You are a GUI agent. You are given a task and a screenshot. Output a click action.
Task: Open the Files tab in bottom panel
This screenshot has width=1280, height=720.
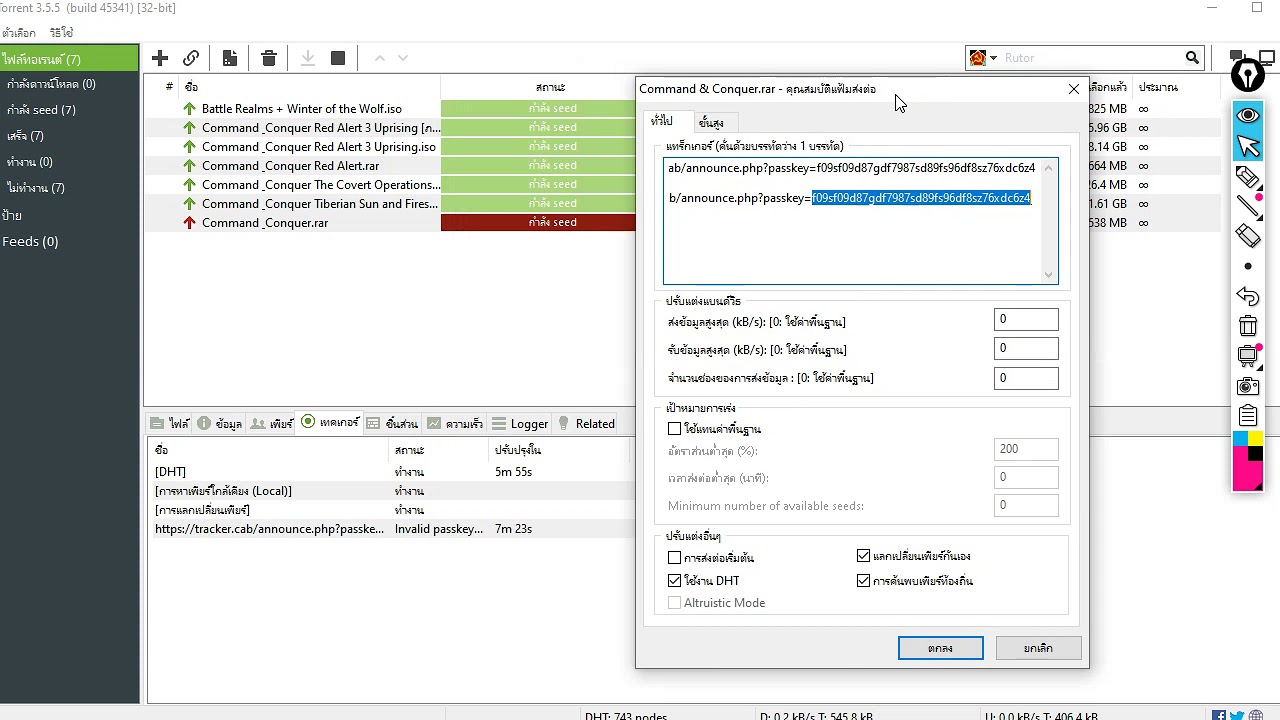[x=170, y=424]
